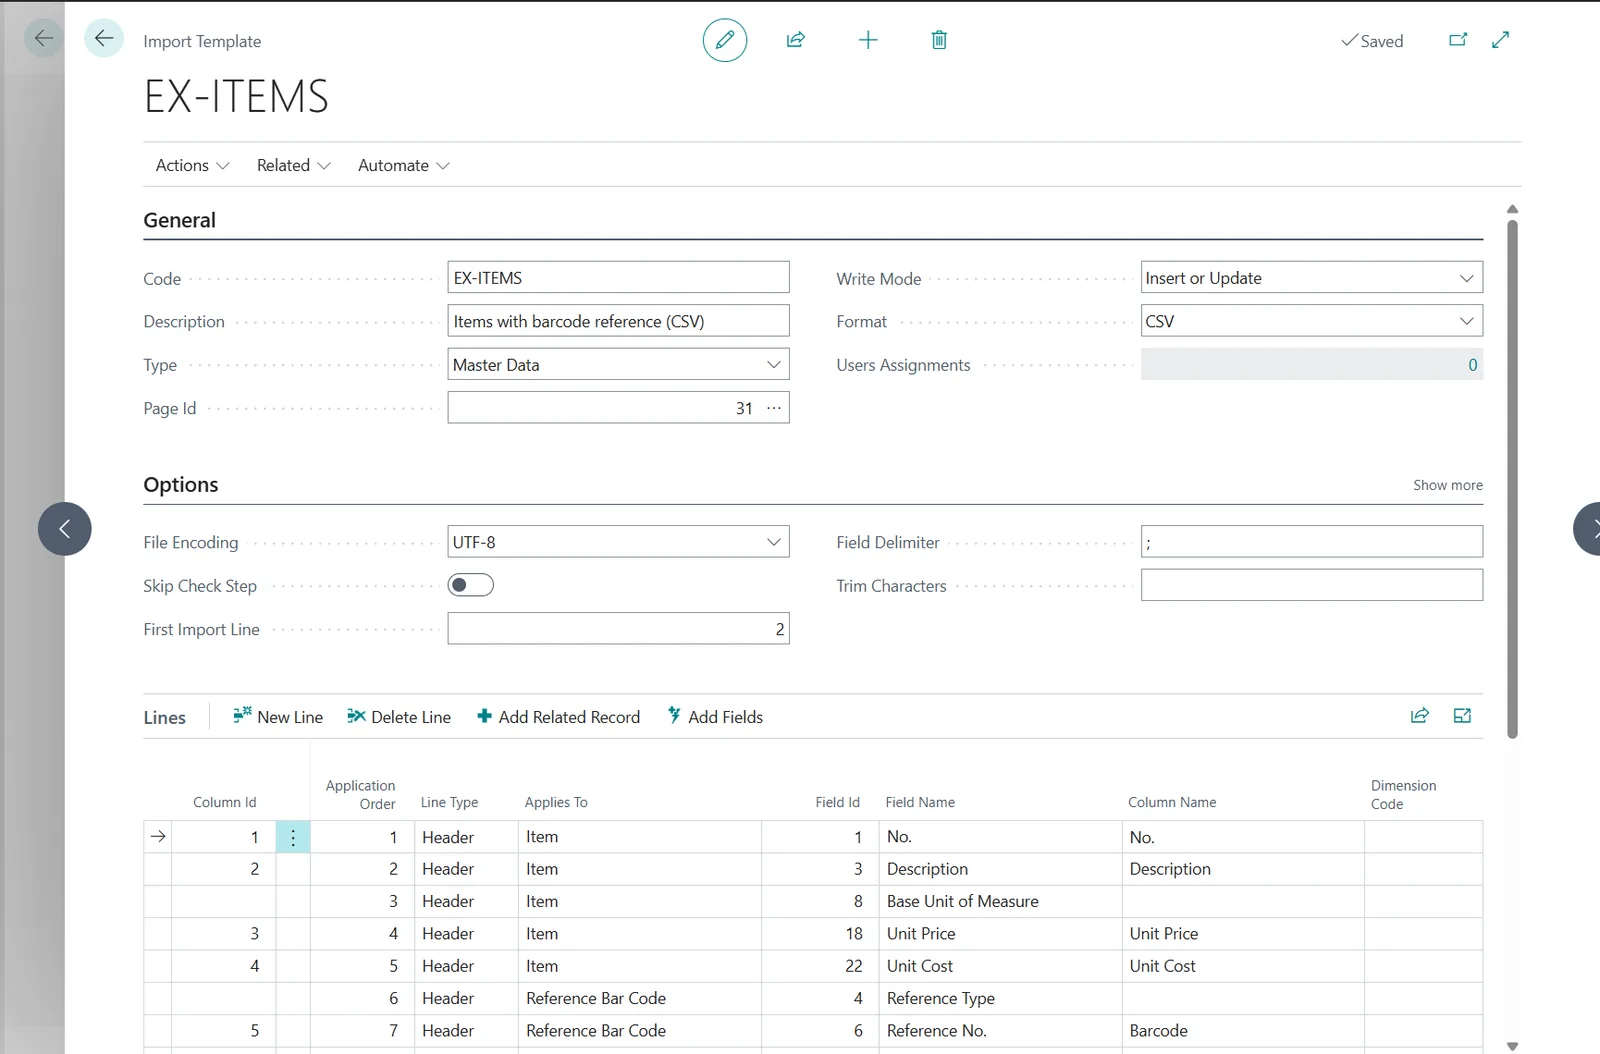This screenshot has height=1054, width=1600.
Task: Click Show more in Options
Action: (x=1447, y=485)
